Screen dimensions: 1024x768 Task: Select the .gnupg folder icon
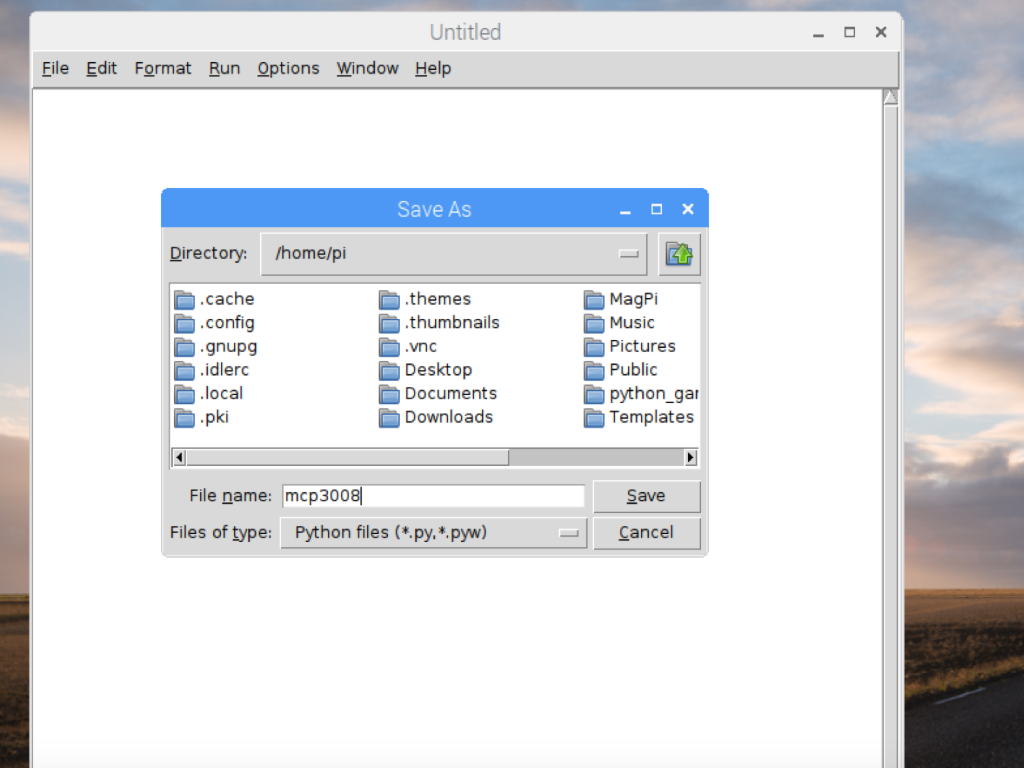(x=185, y=347)
